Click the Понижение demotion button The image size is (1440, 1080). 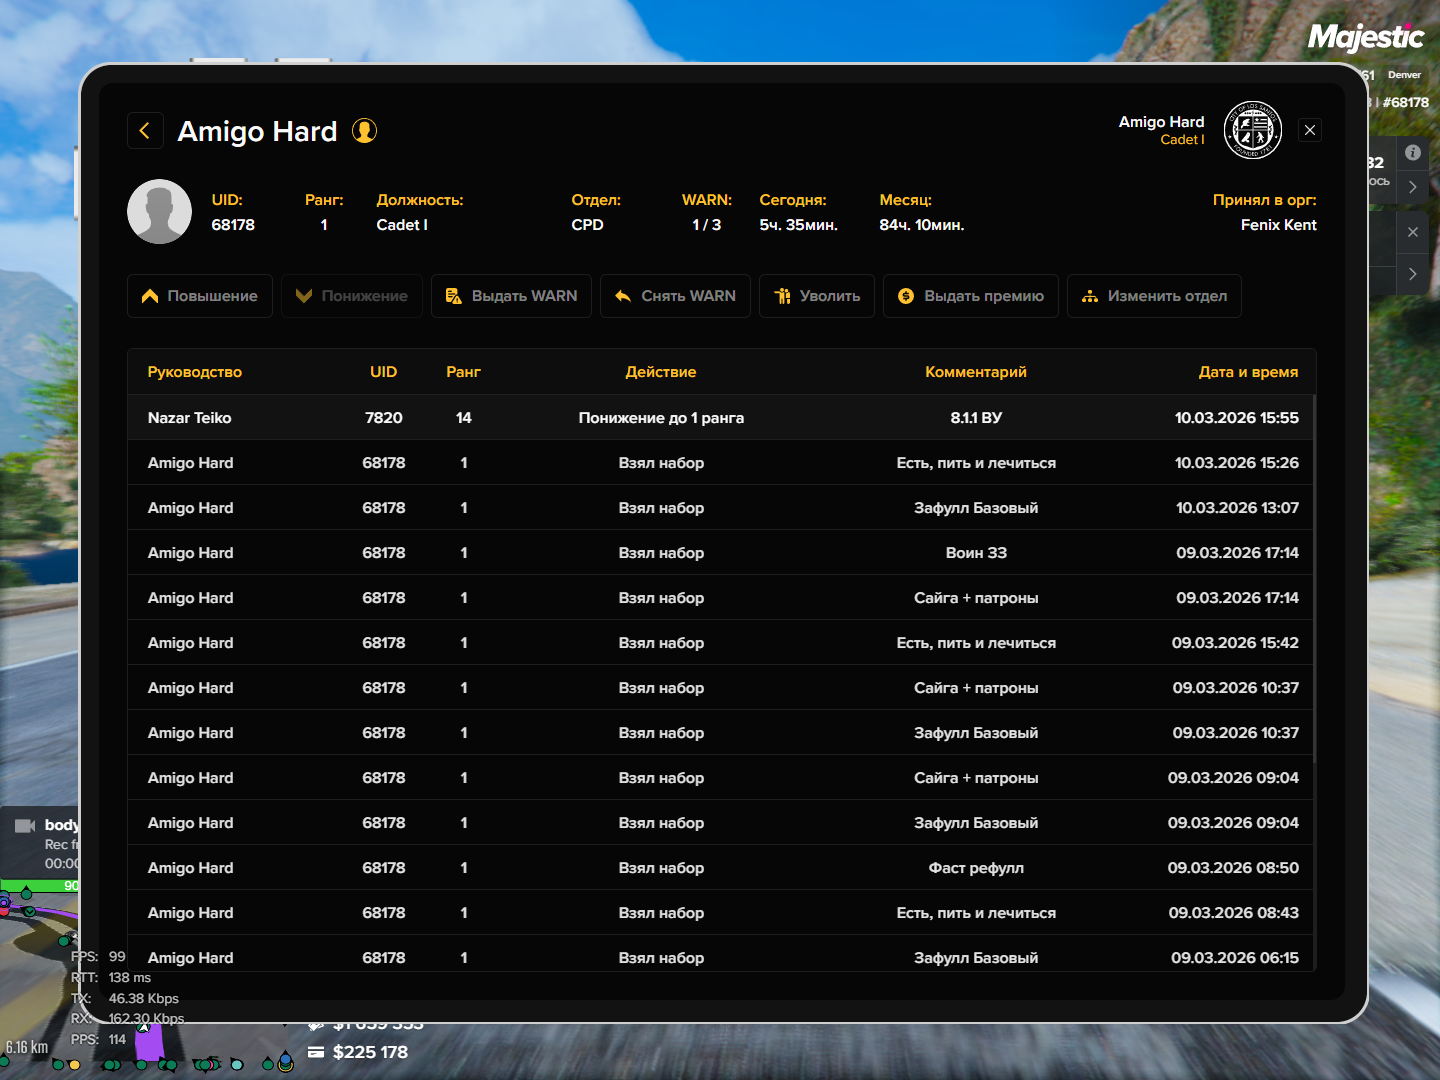point(352,296)
